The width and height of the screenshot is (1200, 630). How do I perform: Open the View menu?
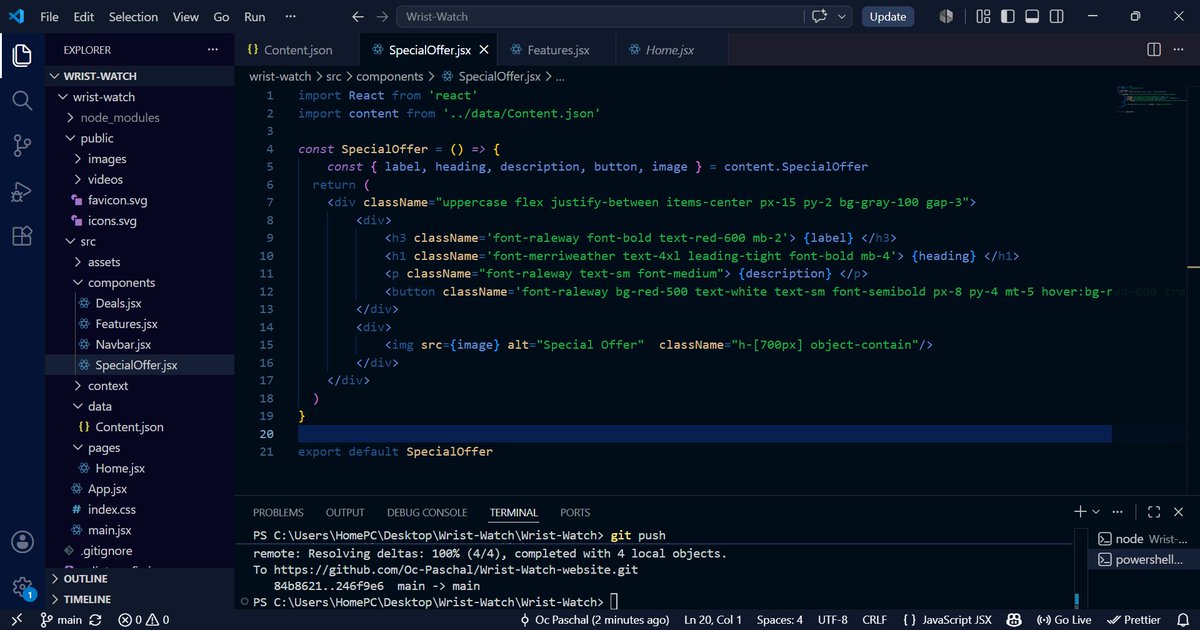pos(185,17)
